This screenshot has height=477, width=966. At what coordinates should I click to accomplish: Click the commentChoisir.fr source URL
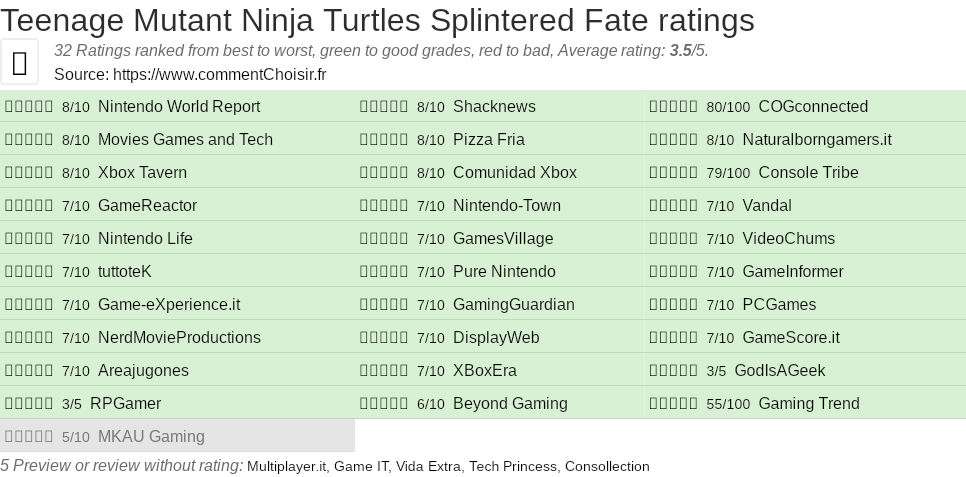point(220,75)
